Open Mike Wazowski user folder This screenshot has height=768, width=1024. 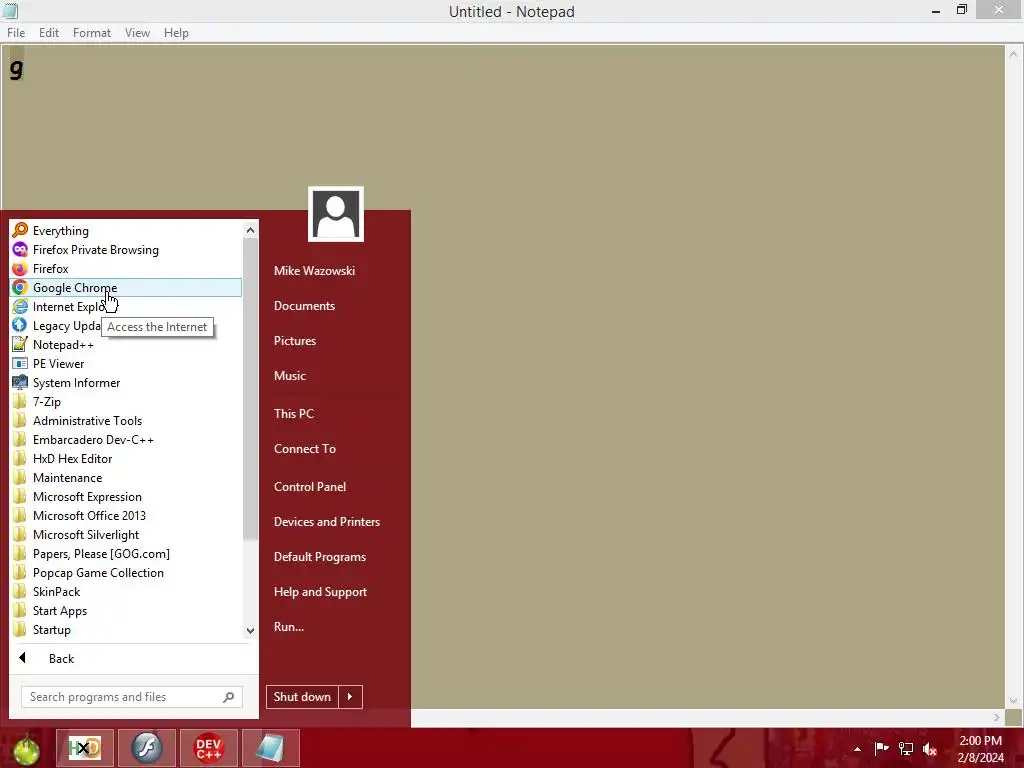[x=314, y=270]
